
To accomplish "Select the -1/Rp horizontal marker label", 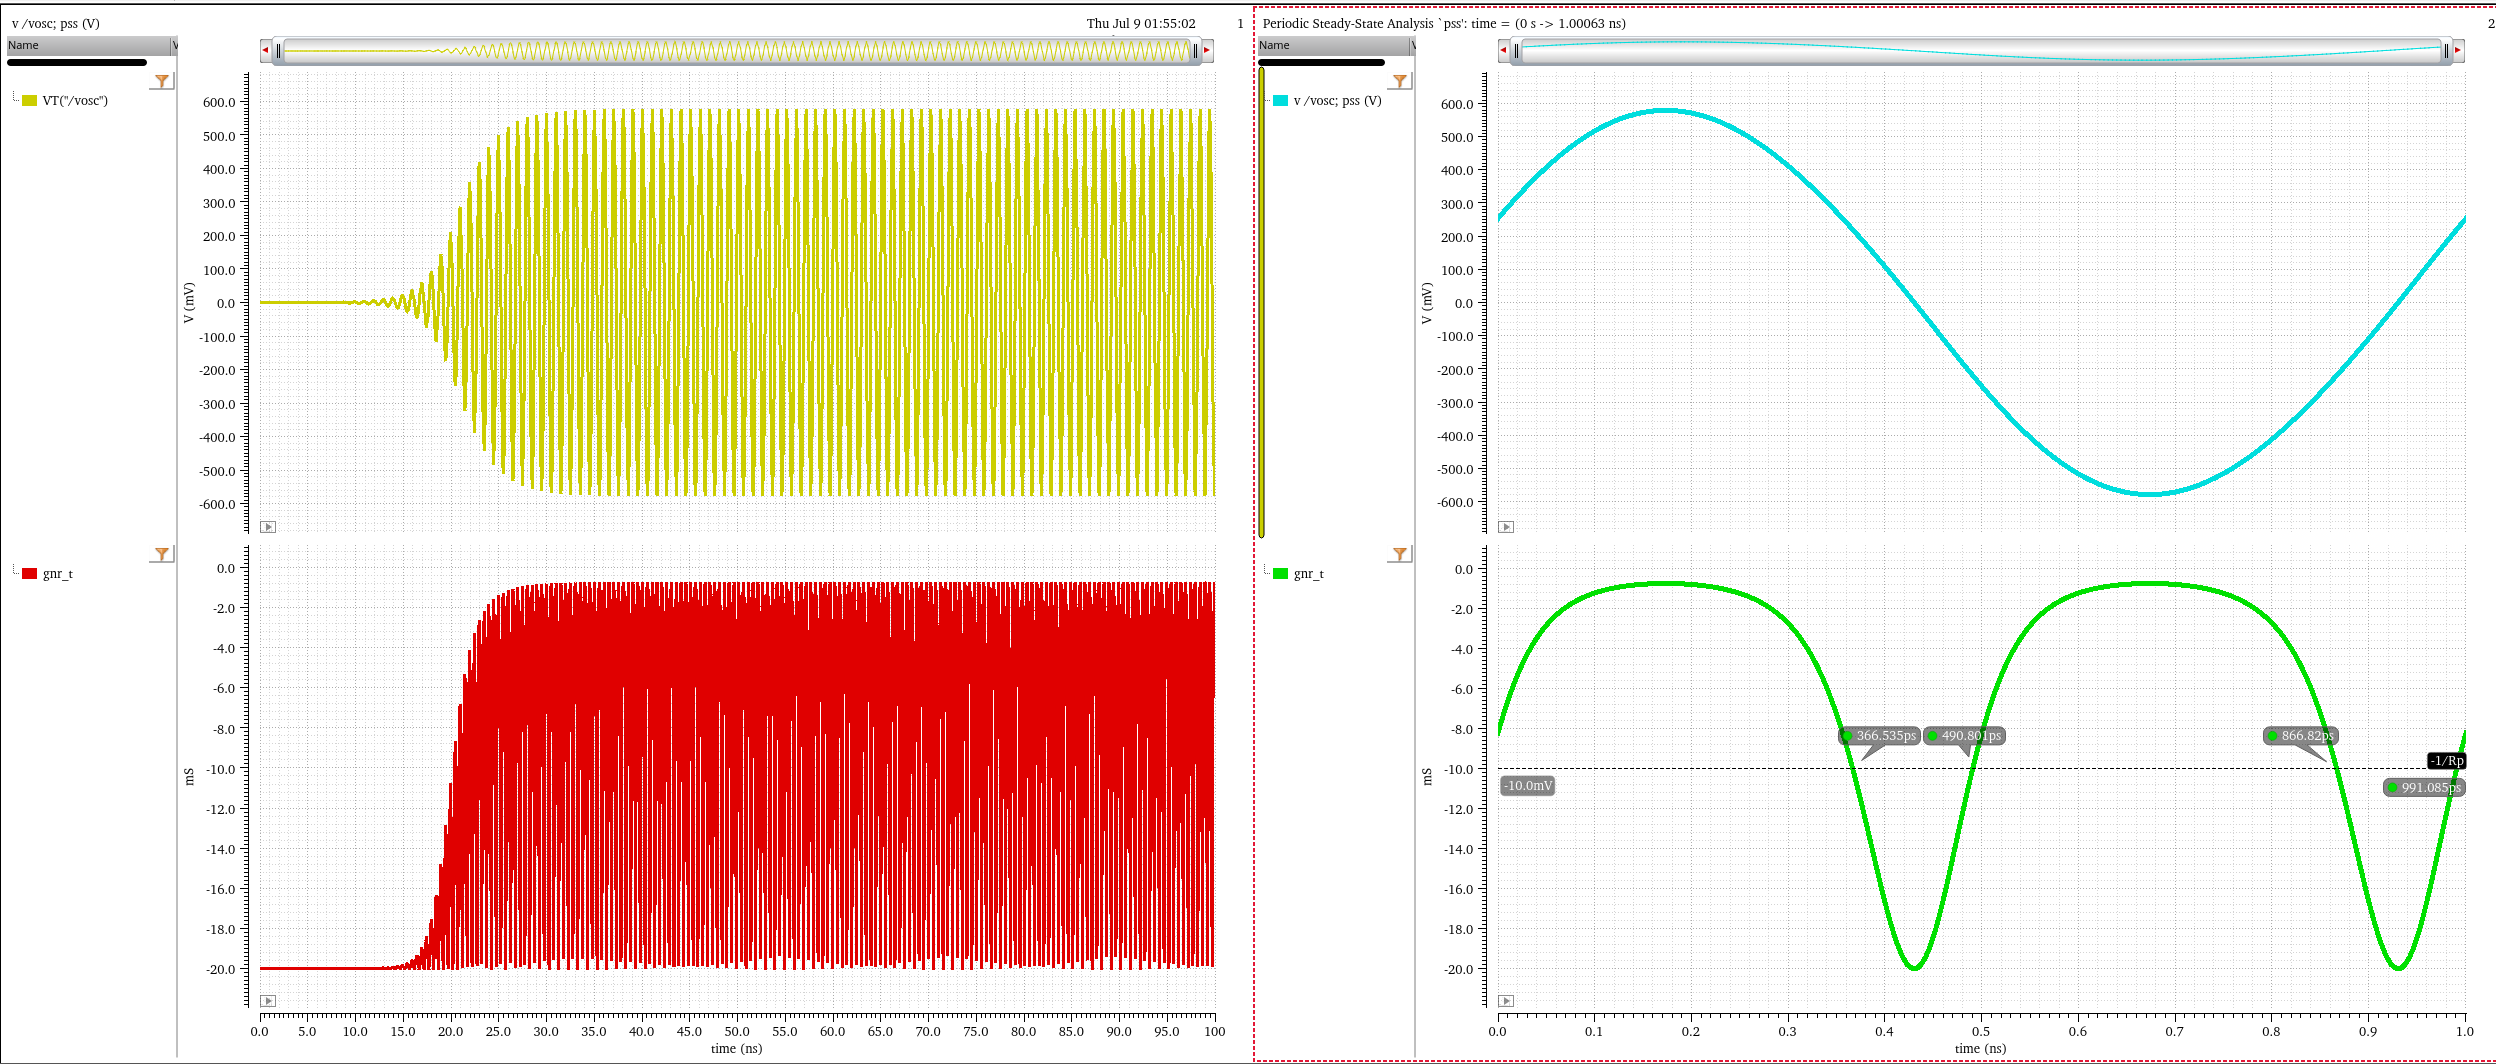I will [2447, 761].
